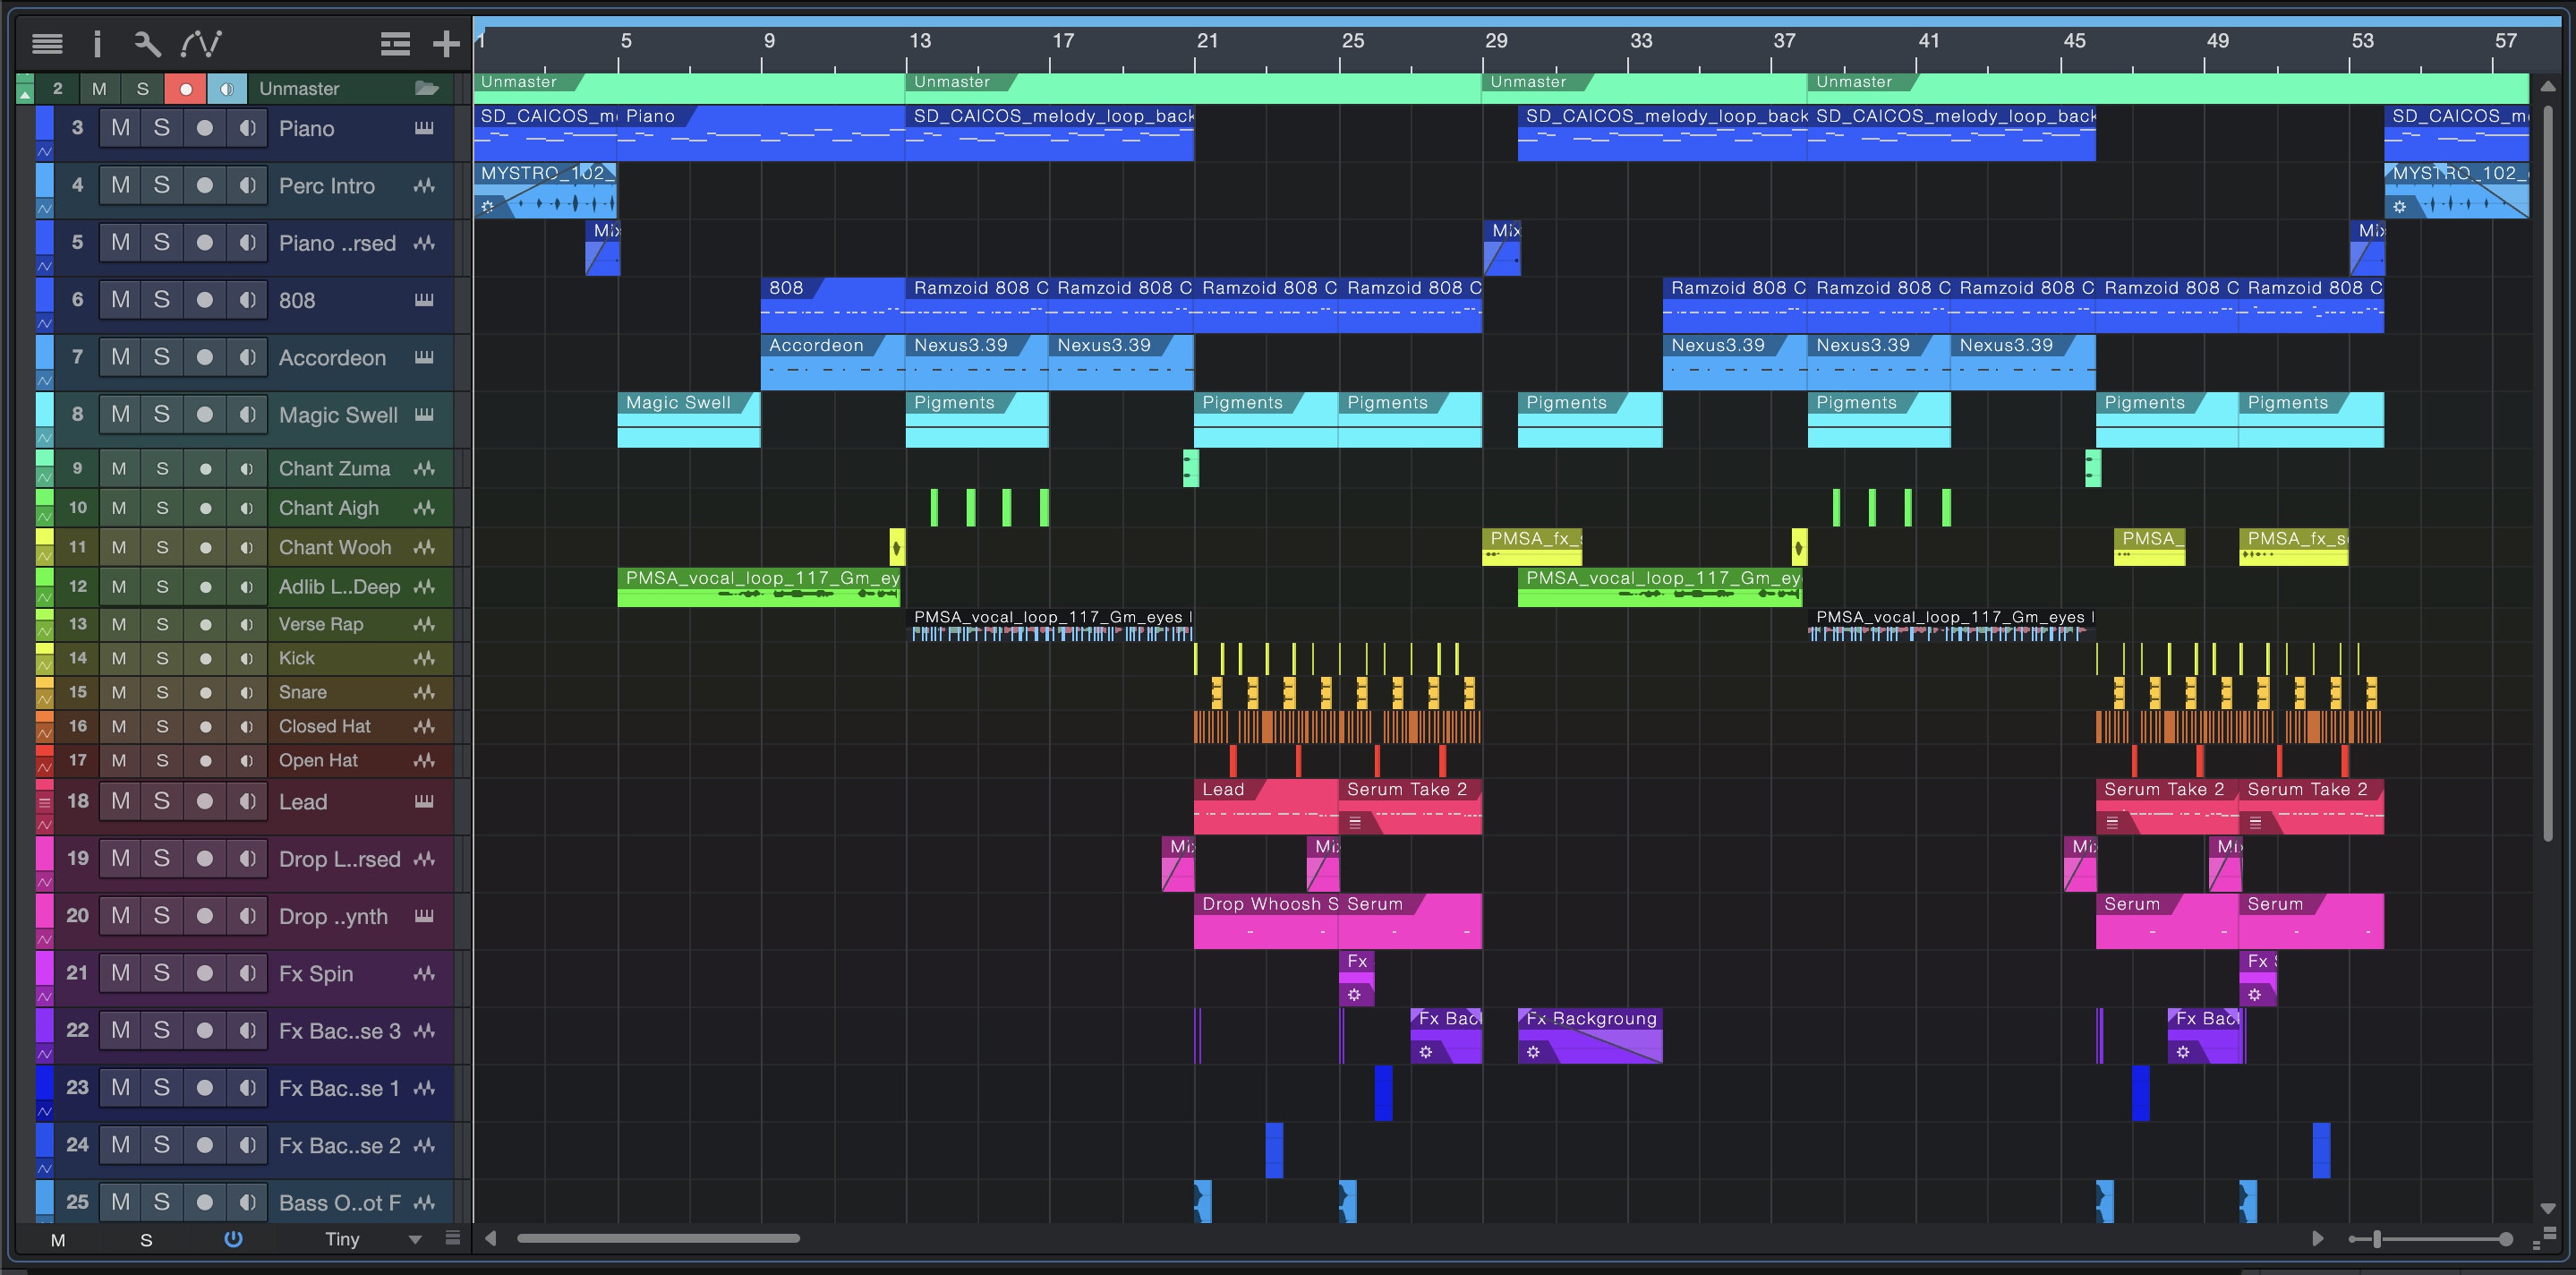
Task: Click the wrench track options icon
Action: click(x=147, y=43)
